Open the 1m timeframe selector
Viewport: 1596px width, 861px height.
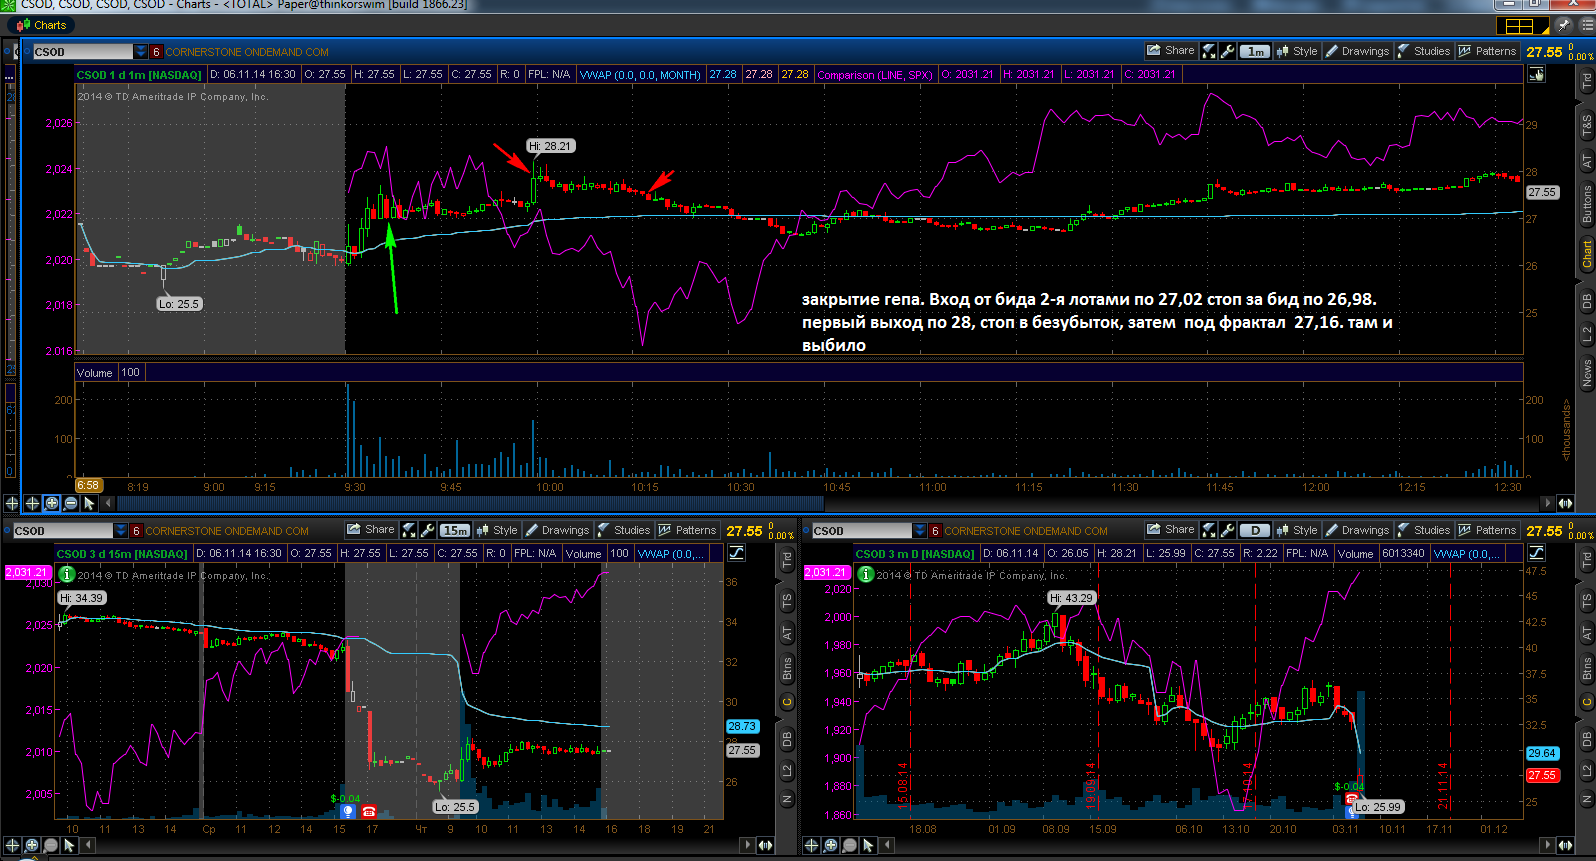[x=1255, y=51]
